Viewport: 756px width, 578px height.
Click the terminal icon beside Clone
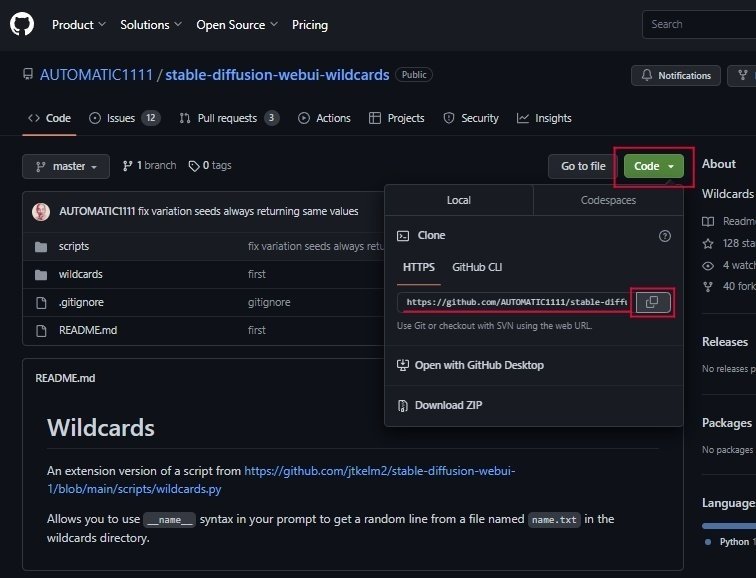click(403, 236)
